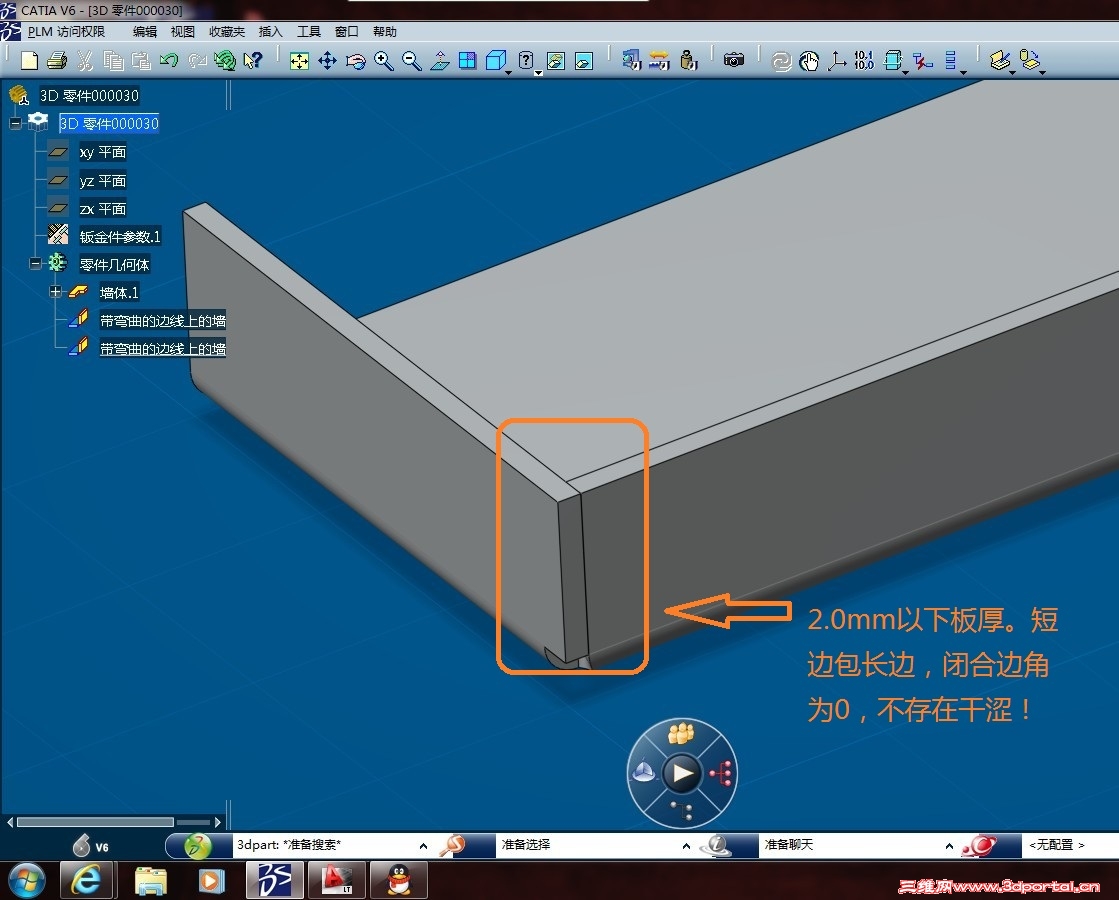The width and height of the screenshot is (1119, 900).
Task: Click the Cut scissors icon
Action: (85, 61)
